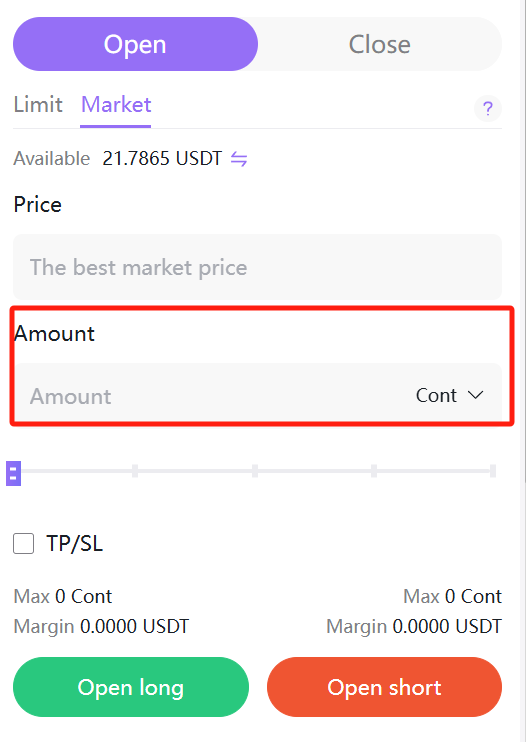Click the Open long button
Image resolution: width=526 pixels, height=742 pixels.
tap(131, 687)
